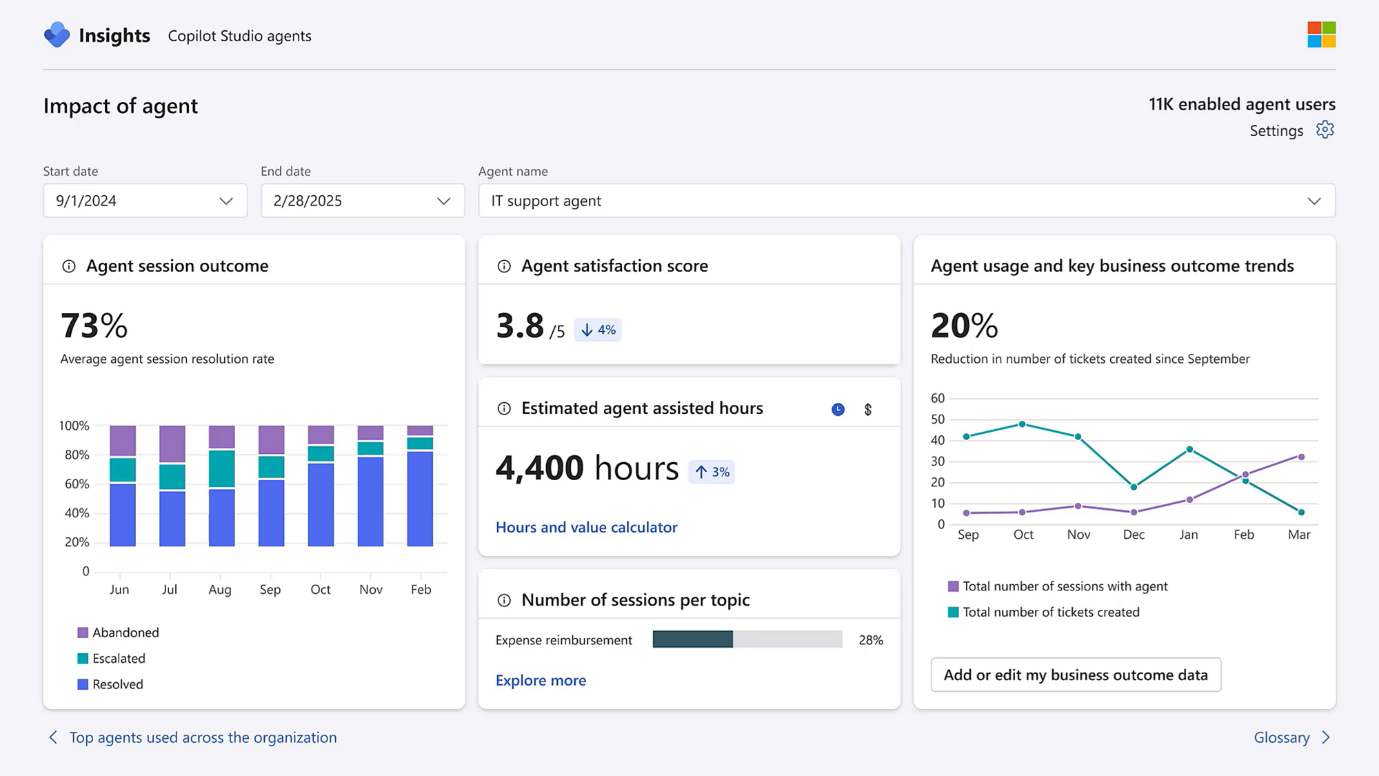The width and height of the screenshot is (1379, 776).
Task: Click the Microsoft logo in the corner
Action: (x=1321, y=35)
